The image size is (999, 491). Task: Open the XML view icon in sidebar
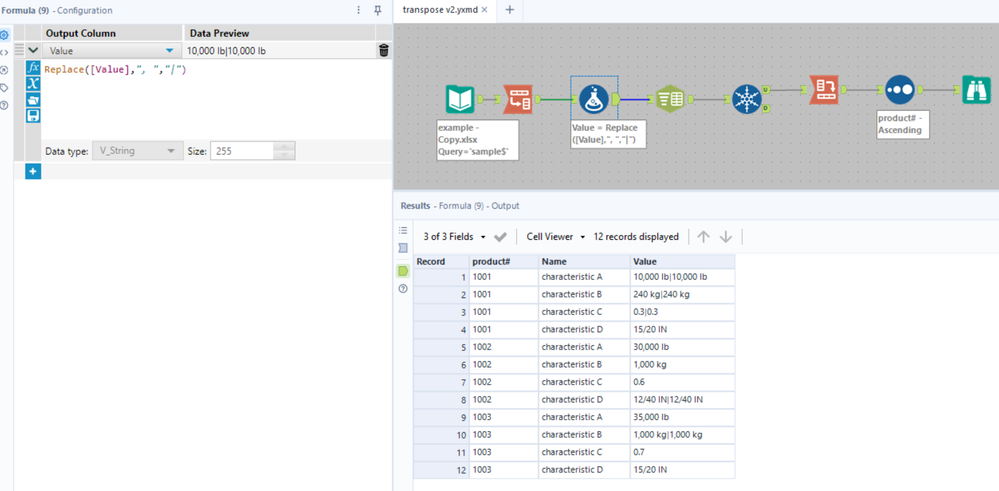coord(4,52)
